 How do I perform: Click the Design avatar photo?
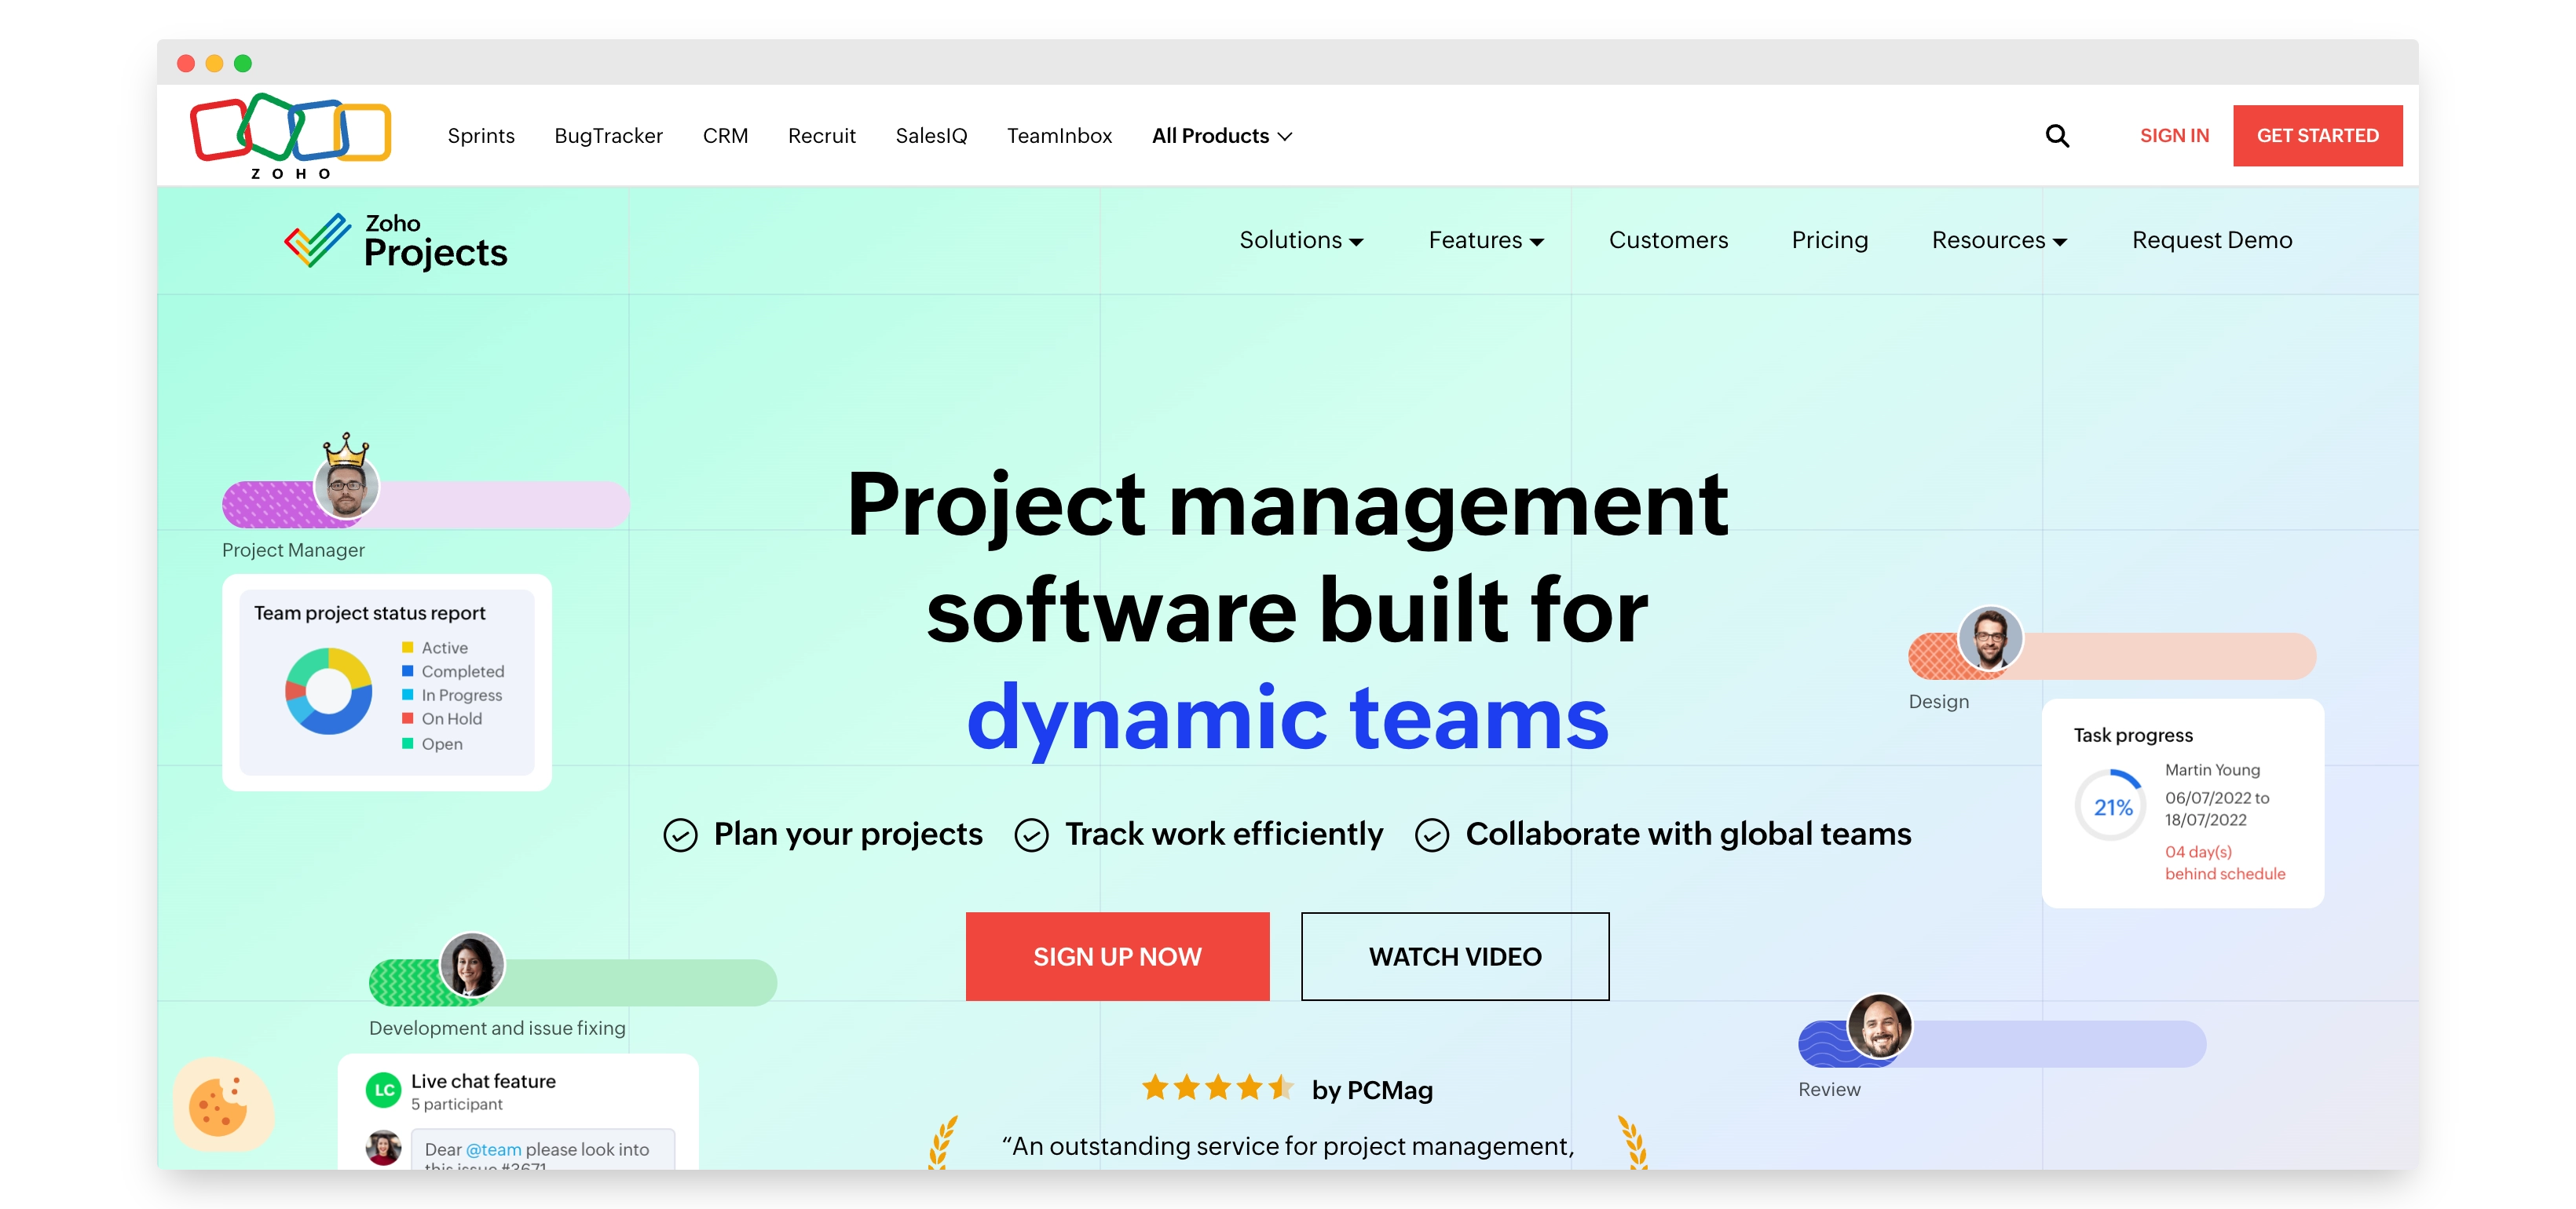[x=1989, y=639]
